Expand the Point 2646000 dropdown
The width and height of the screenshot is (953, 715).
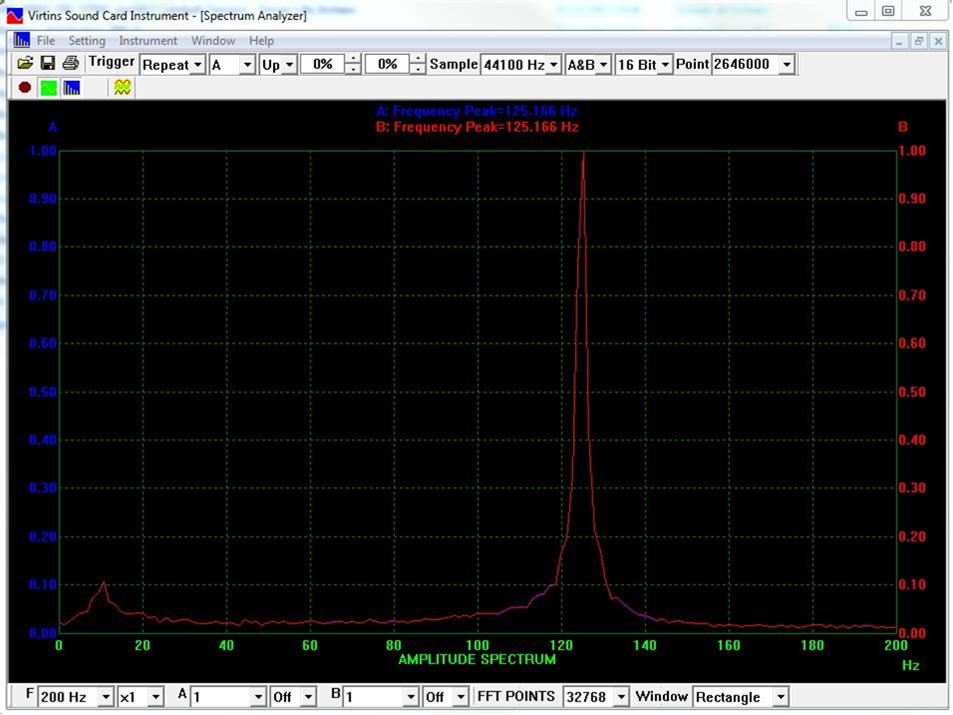[787, 64]
